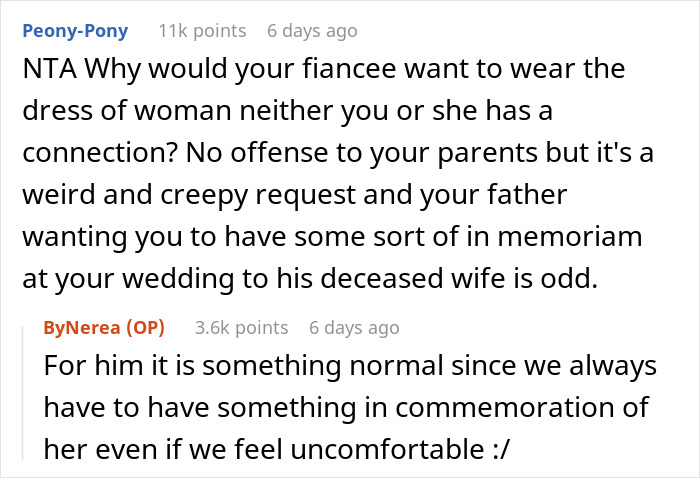
Task: Open Peony-Pony's user profile link
Action: coord(75,31)
